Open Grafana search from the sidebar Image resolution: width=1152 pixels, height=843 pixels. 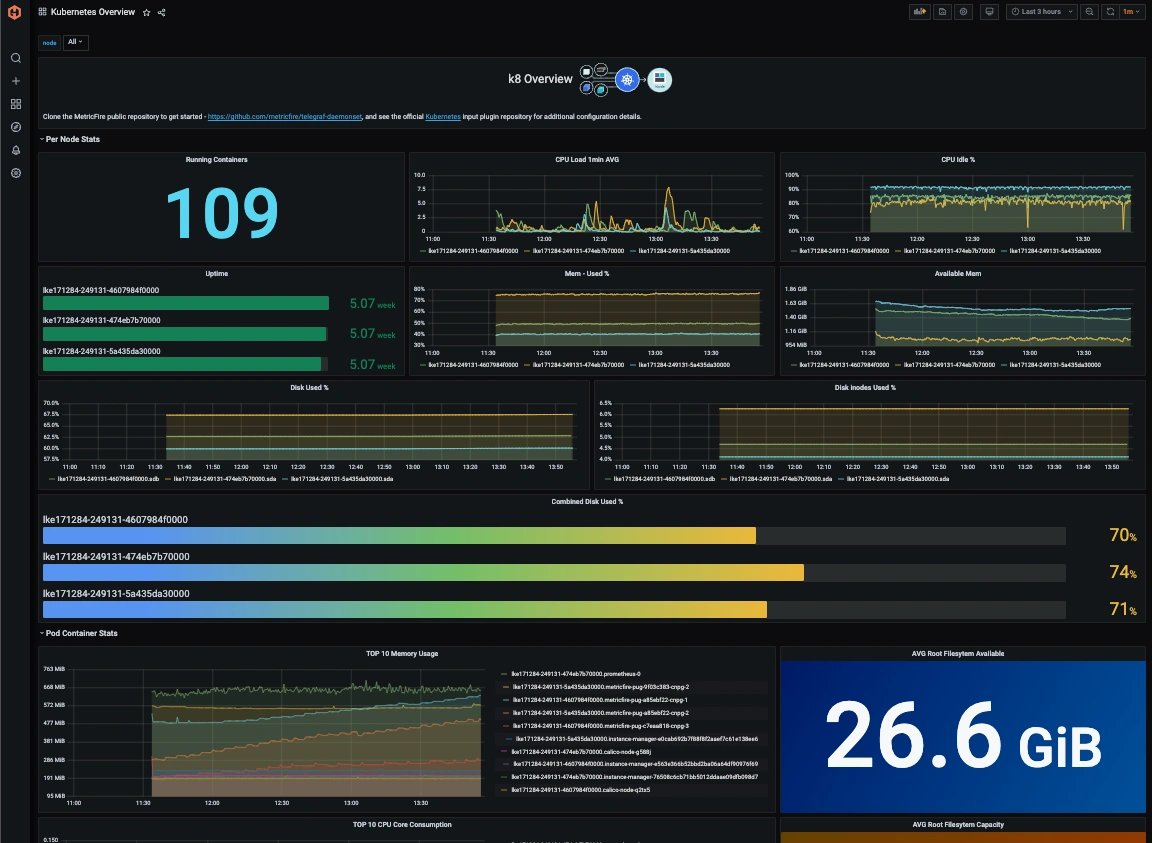pyautogui.click(x=15, y=58)
